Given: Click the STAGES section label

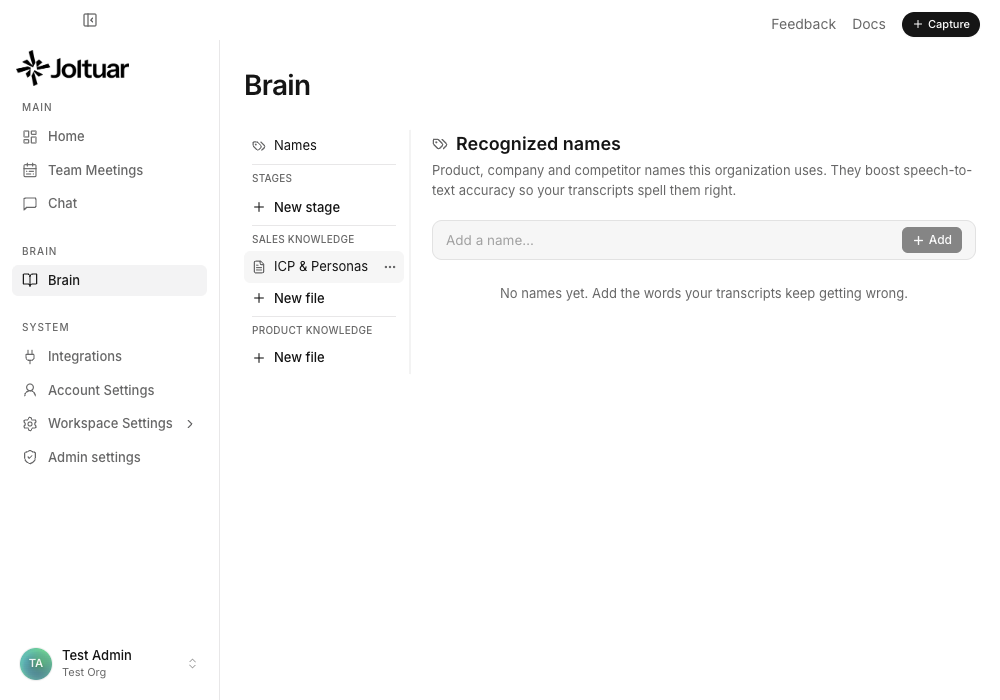Looking at the screenshot, I should pos(272,179).
